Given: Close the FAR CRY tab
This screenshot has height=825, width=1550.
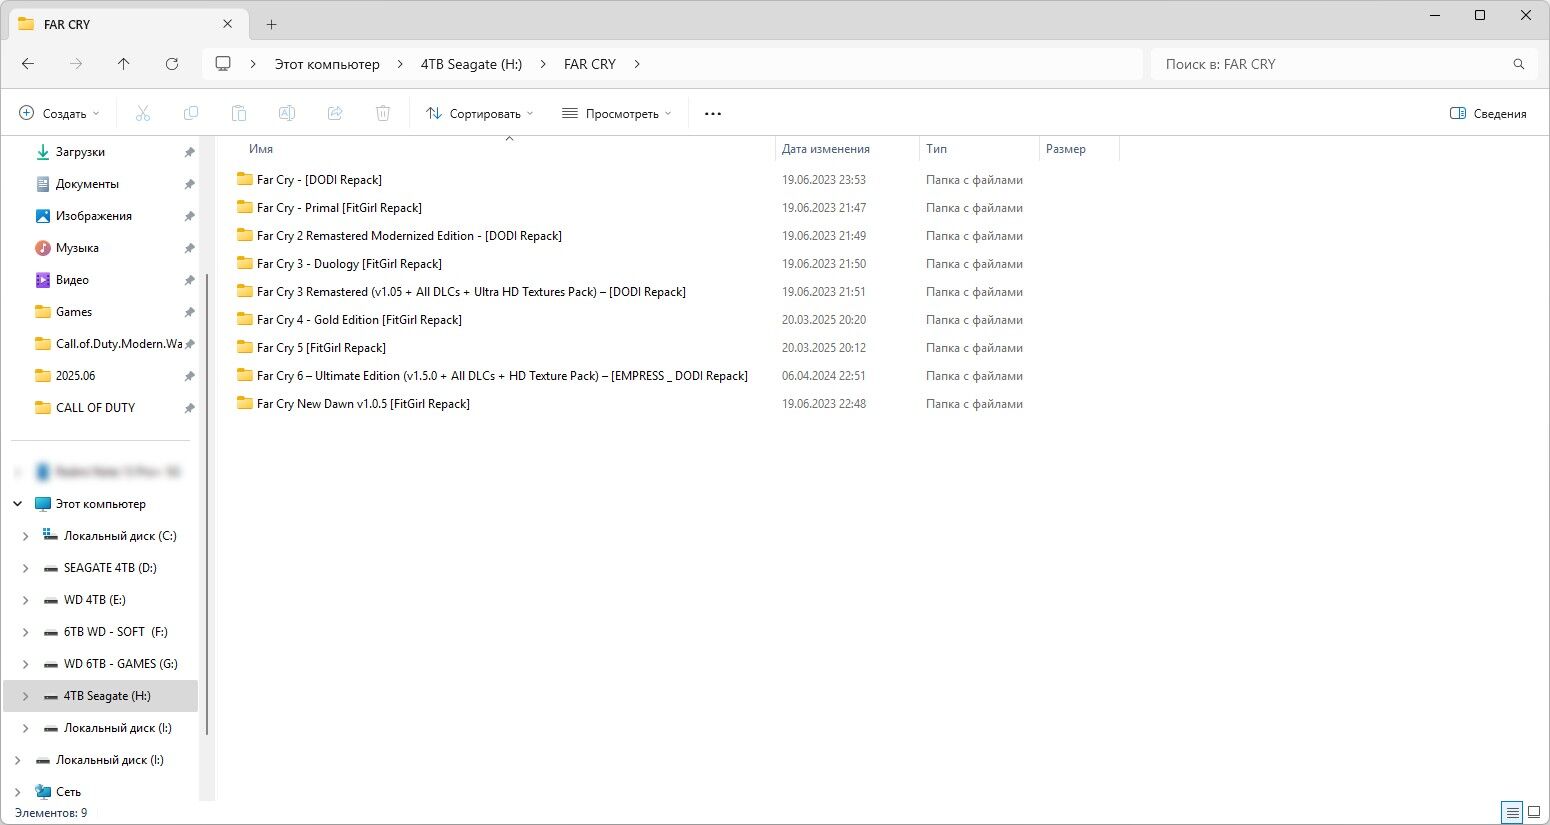Looking at the screenshot, I should 228,24.
